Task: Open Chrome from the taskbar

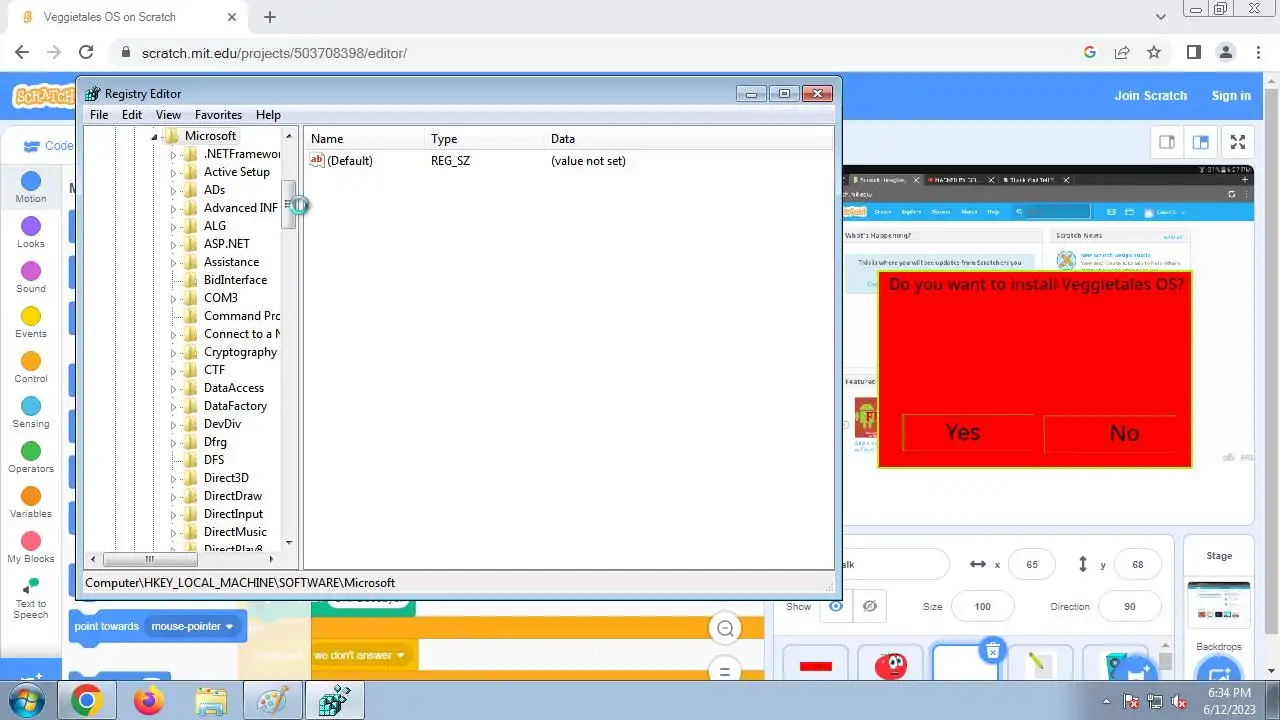Action: tap(86, 701)
